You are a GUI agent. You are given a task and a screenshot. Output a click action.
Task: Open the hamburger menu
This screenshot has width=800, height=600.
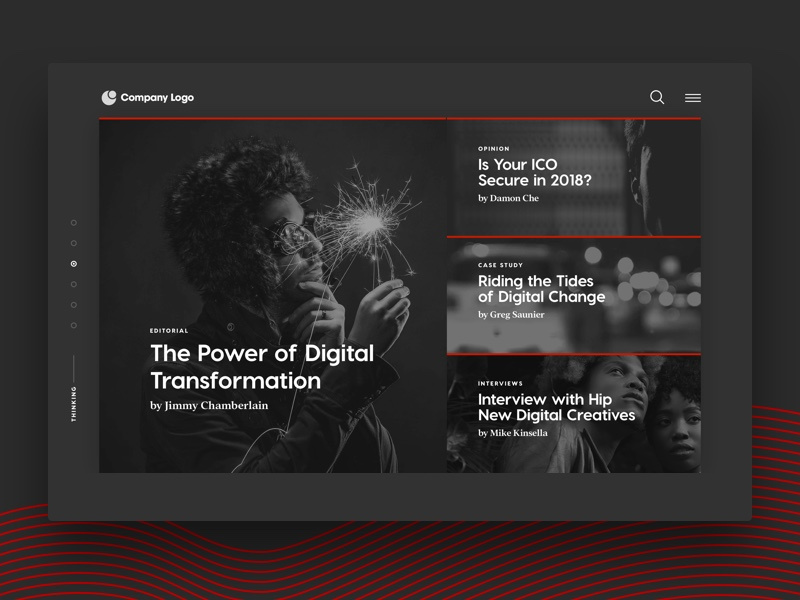click(693, 98)
